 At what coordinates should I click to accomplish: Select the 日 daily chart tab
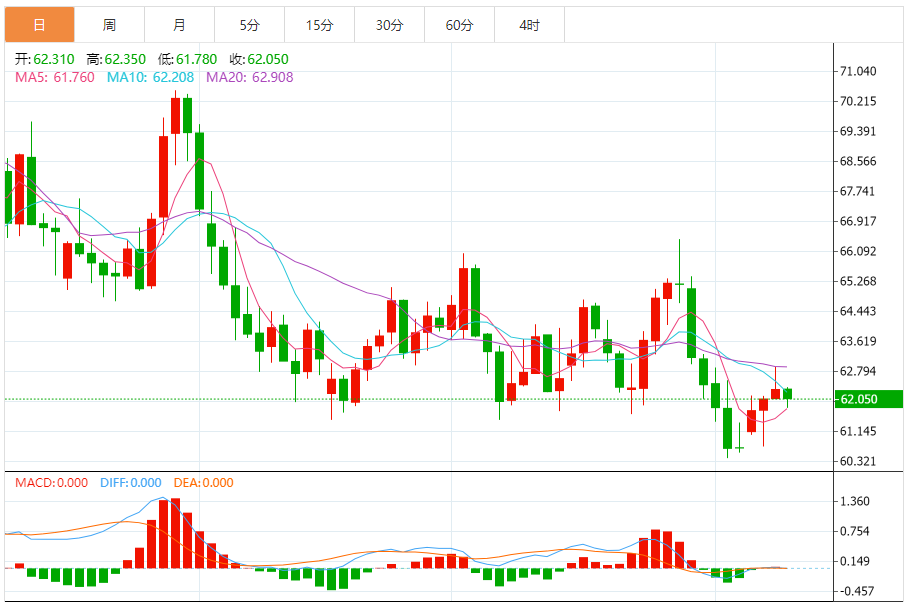[x=39, y=25]
